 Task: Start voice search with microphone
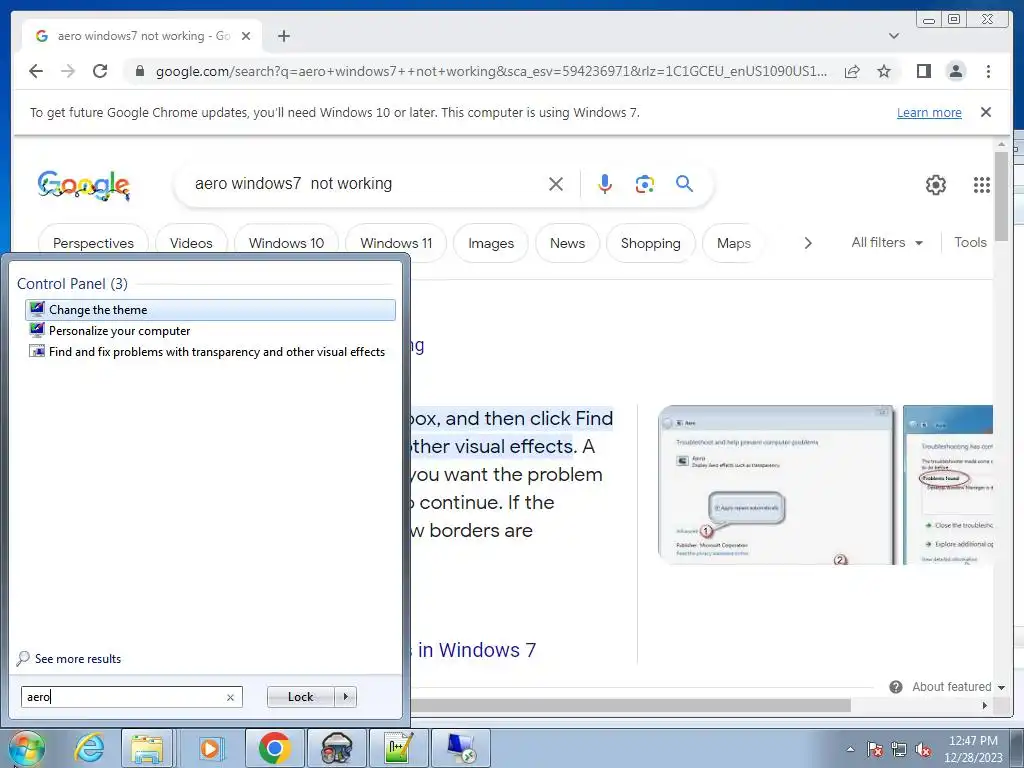tap(605, 184)
